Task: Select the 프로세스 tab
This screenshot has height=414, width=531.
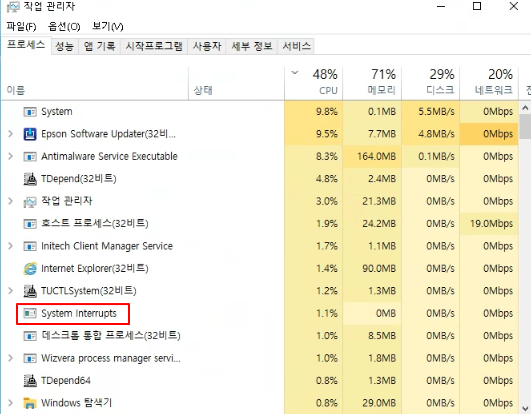Action: [x=26, y=45]
